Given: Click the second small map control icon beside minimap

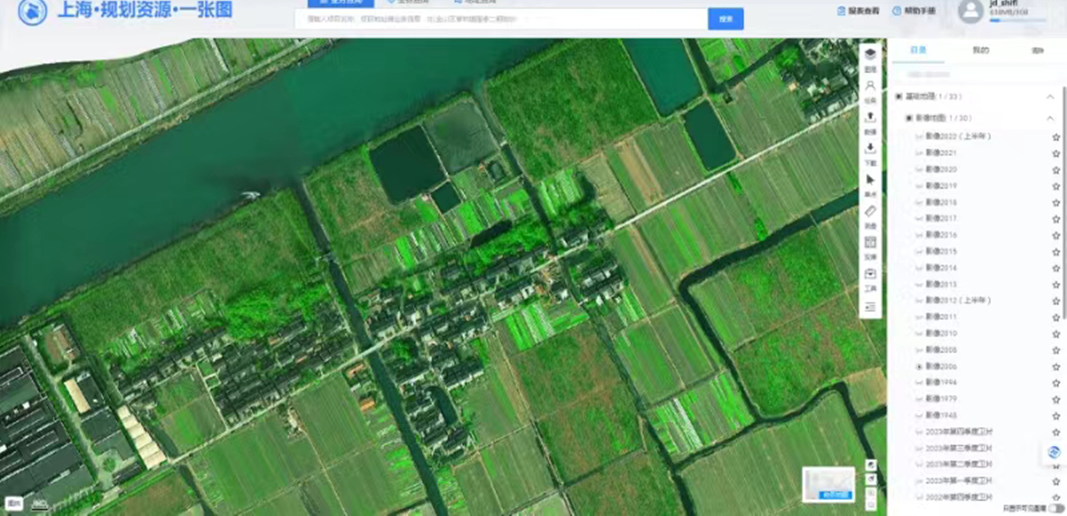Looking at the screenshot, I should pos(870,479).
